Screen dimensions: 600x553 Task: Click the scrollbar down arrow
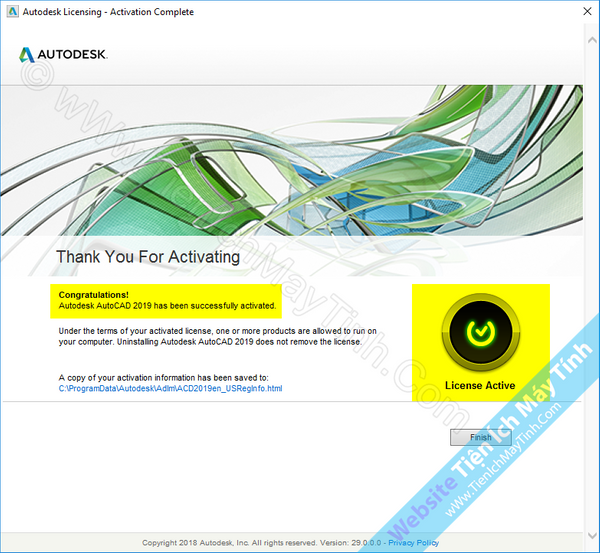click(592, 535)
